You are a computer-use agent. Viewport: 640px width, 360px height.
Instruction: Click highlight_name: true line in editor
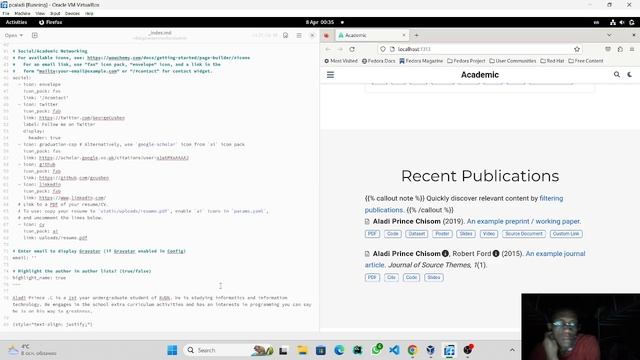(x=39, y=278)
